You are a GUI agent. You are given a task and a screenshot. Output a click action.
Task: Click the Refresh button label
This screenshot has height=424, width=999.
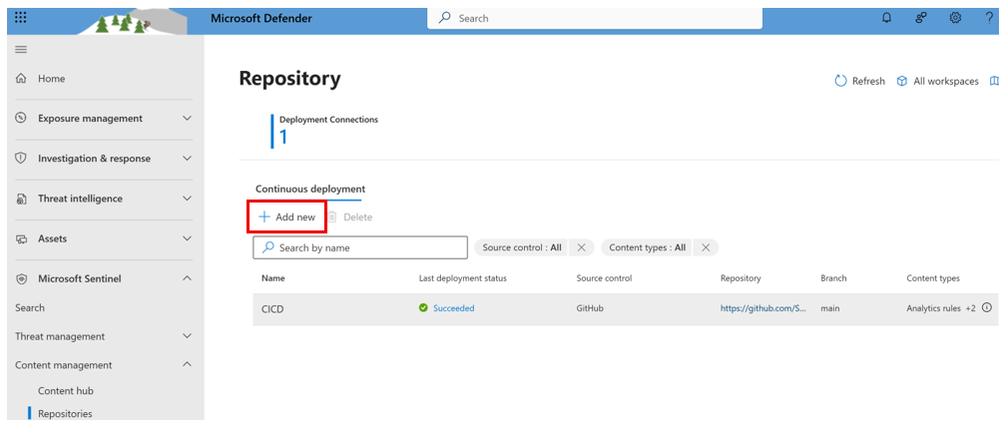(x=868, y=81)
